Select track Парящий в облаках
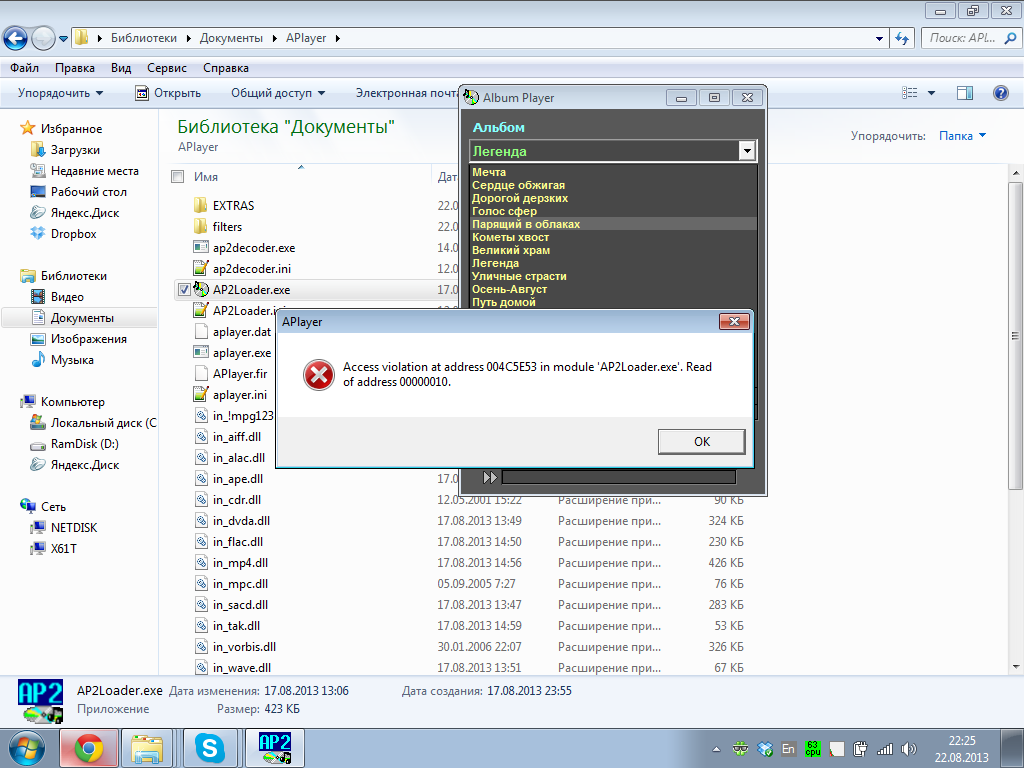Image resolution: width=1024 pixels, height=768 pixels. click(x=526, y=224)
